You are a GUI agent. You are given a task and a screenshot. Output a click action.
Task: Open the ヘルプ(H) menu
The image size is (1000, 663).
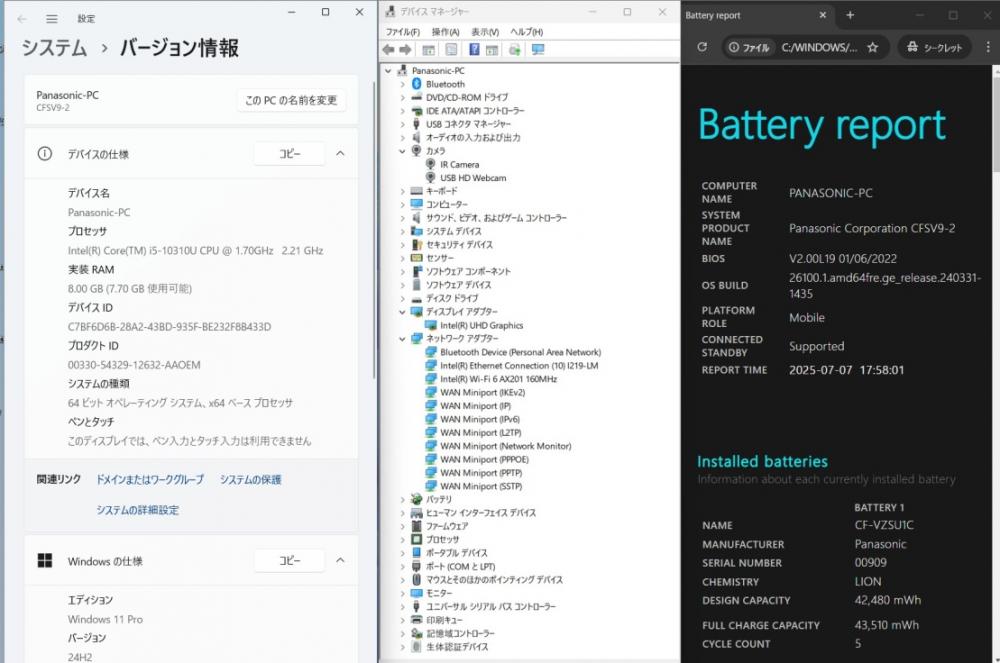(526, 31)
